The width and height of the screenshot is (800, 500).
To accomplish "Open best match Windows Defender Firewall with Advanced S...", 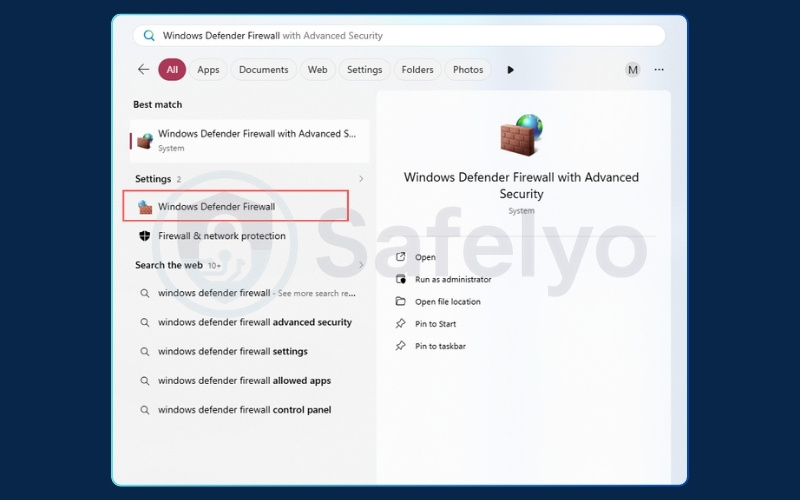I will point(249,141).
